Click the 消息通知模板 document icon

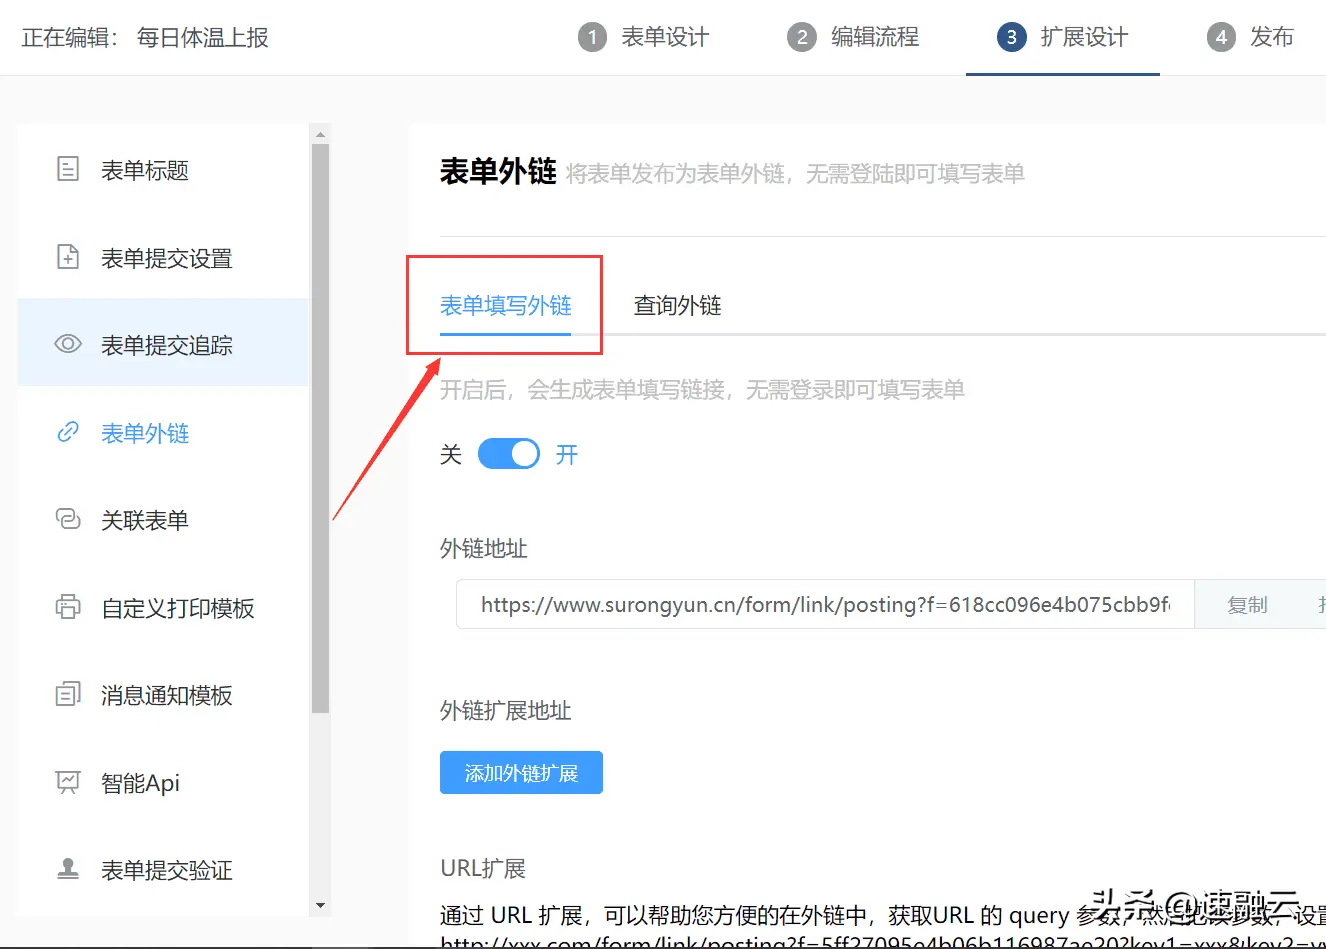click(x=68, y=694)
